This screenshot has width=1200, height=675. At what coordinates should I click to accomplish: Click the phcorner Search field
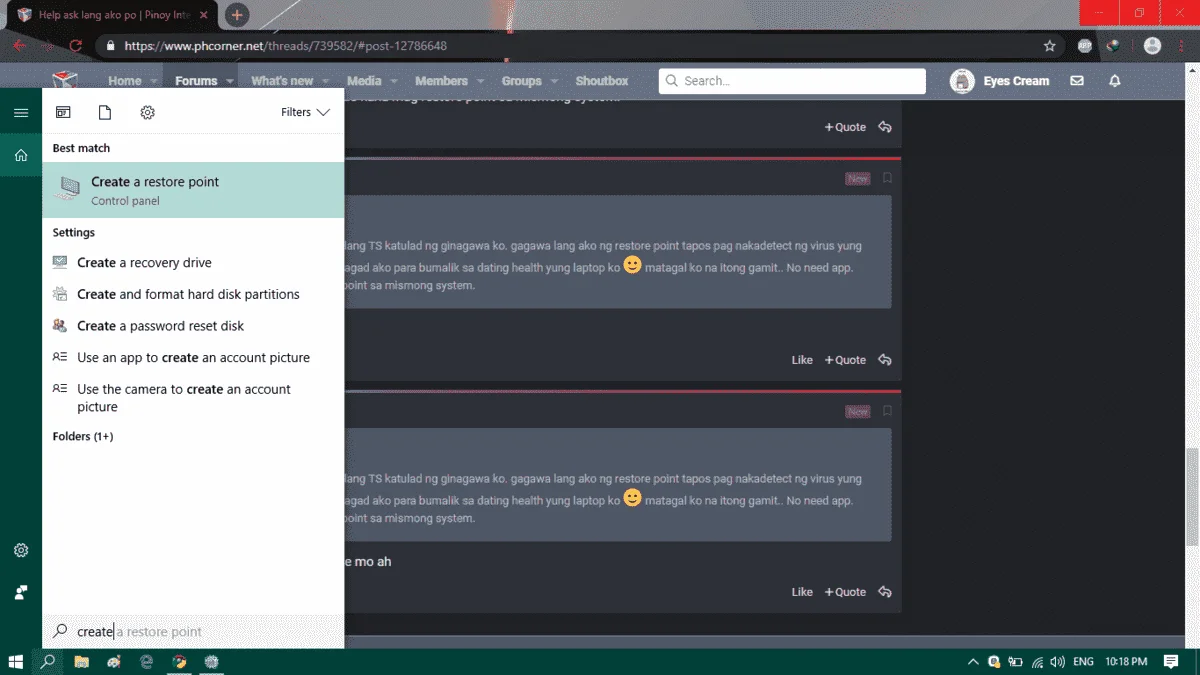[x=792, y=81]
